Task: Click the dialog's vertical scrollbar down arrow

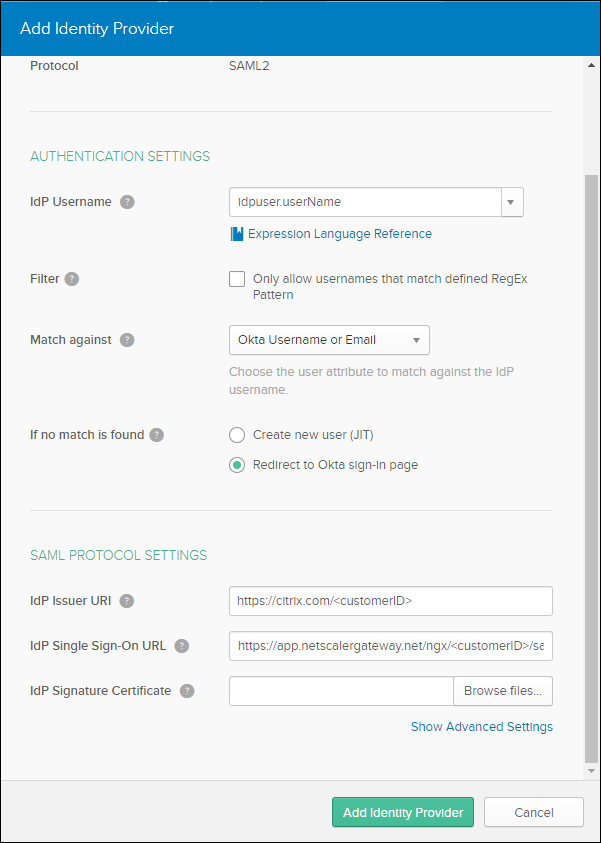Action: pos(592,772)
